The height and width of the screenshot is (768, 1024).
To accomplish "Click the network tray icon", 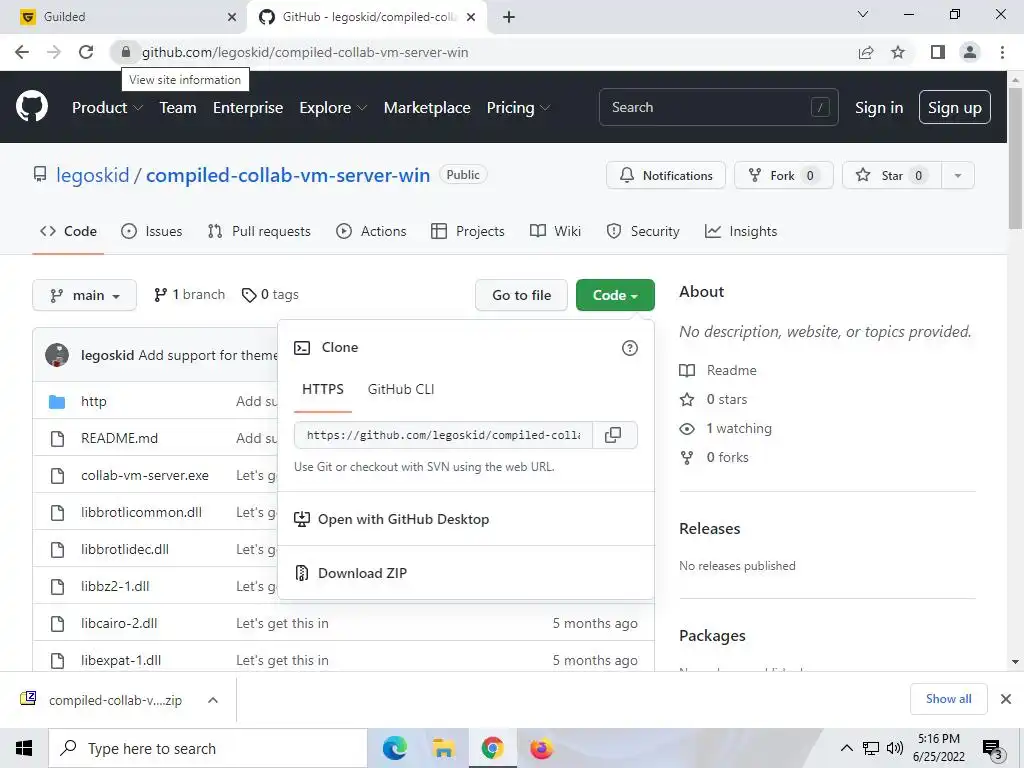I will coord(871,748).
